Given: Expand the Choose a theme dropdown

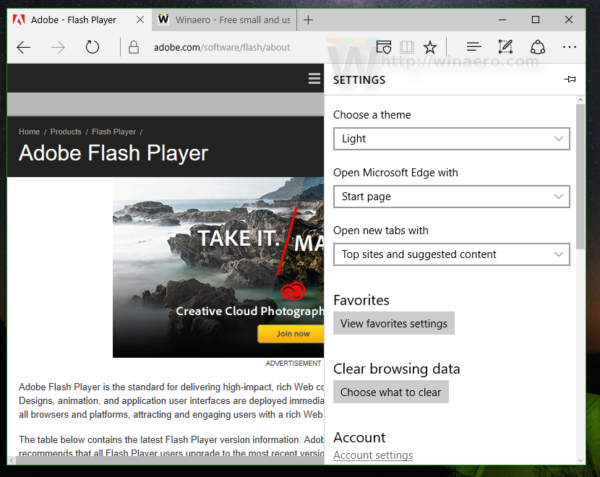Looking at the screenshot, I should point(451,139).
